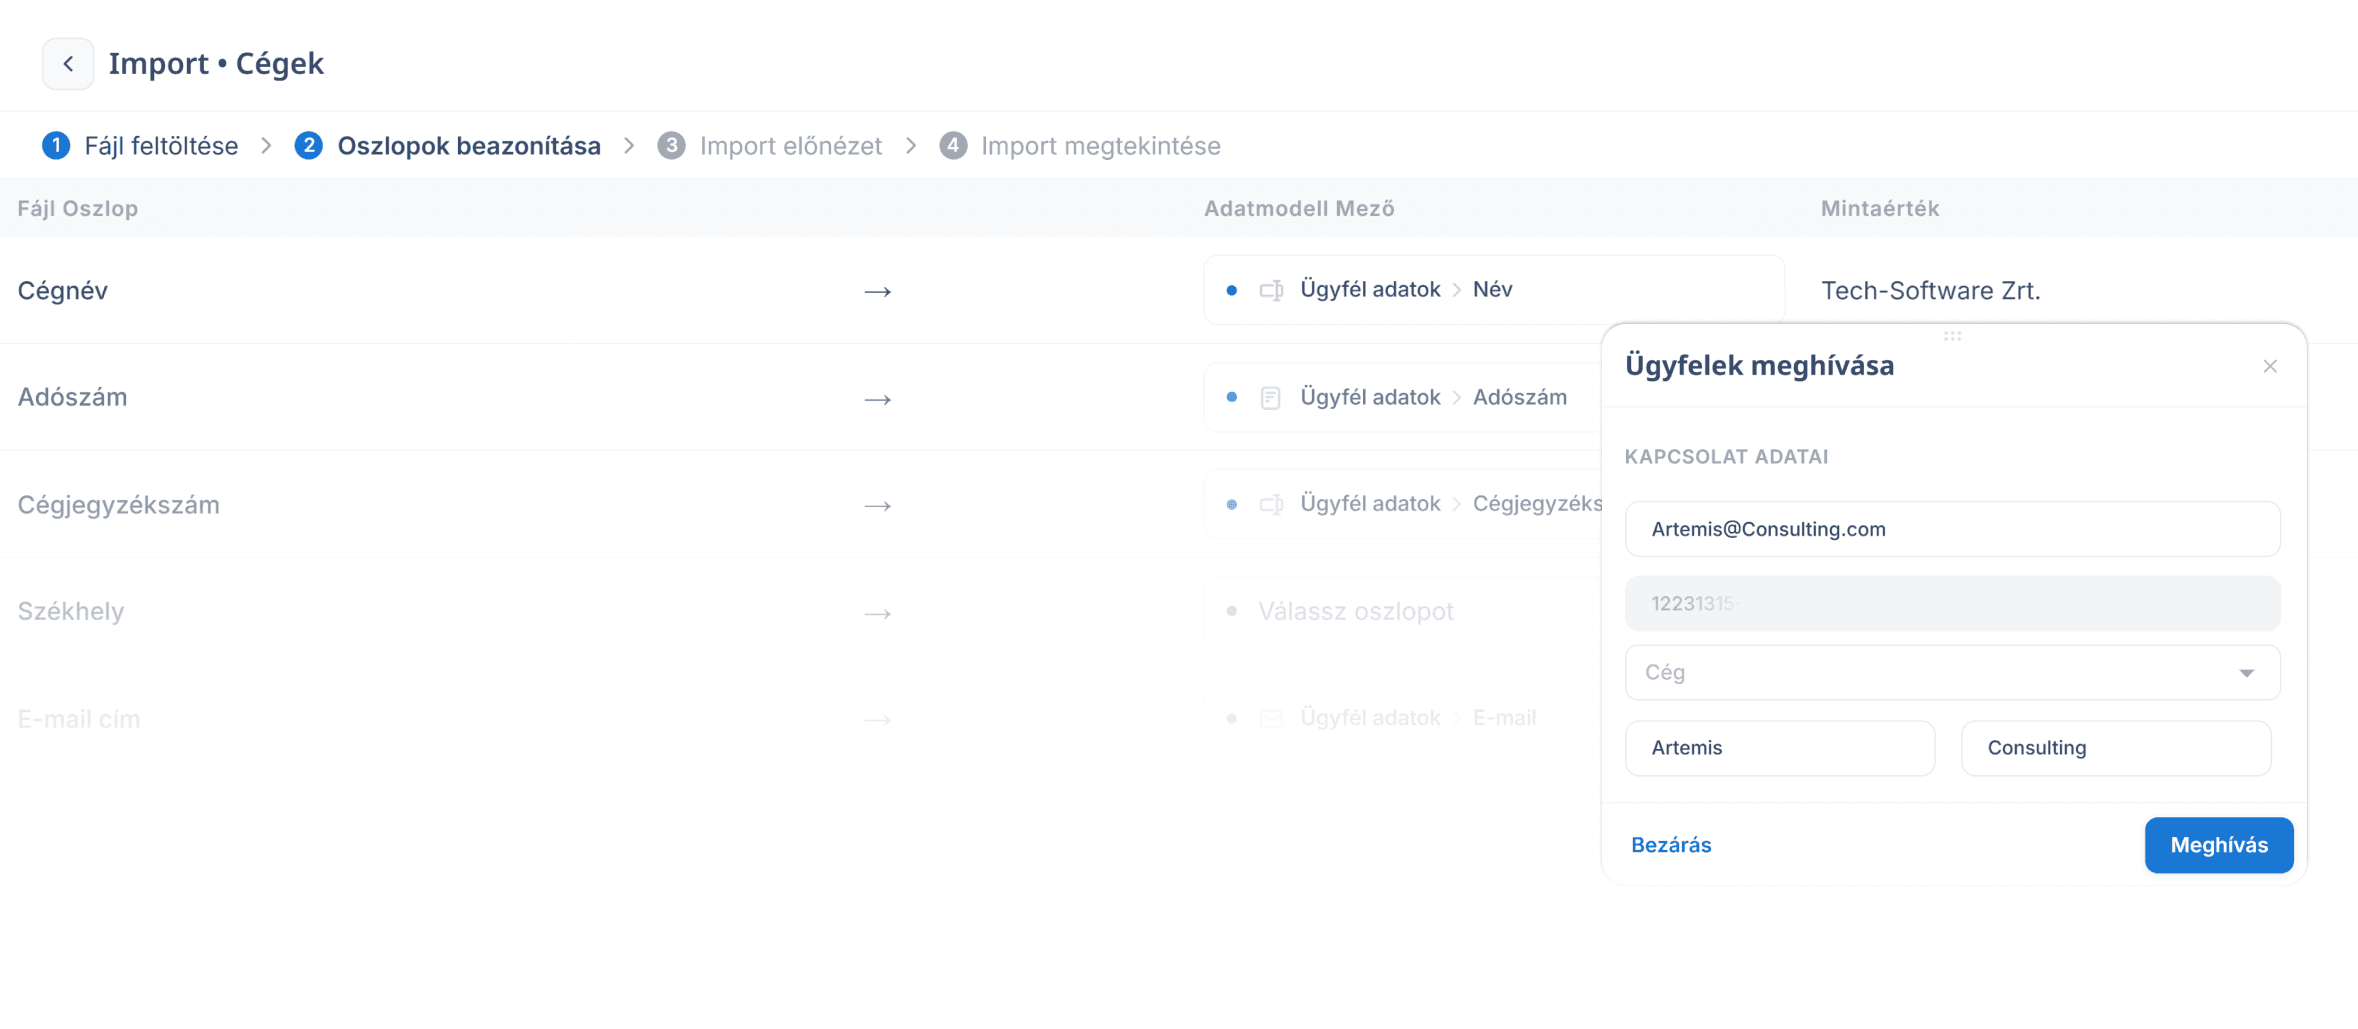
Task: Open the Válassz oszlopot selector for Székhely
Action: coord(1400,611)
